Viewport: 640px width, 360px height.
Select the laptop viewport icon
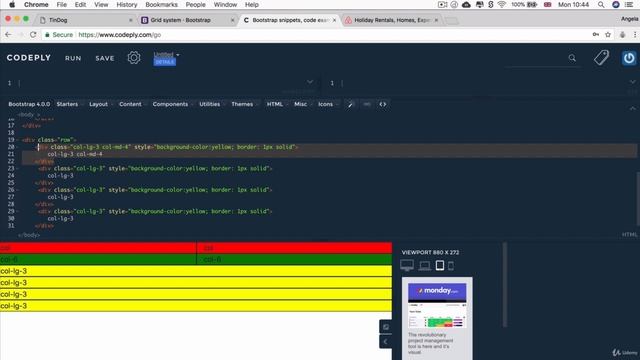click(424, 266)
